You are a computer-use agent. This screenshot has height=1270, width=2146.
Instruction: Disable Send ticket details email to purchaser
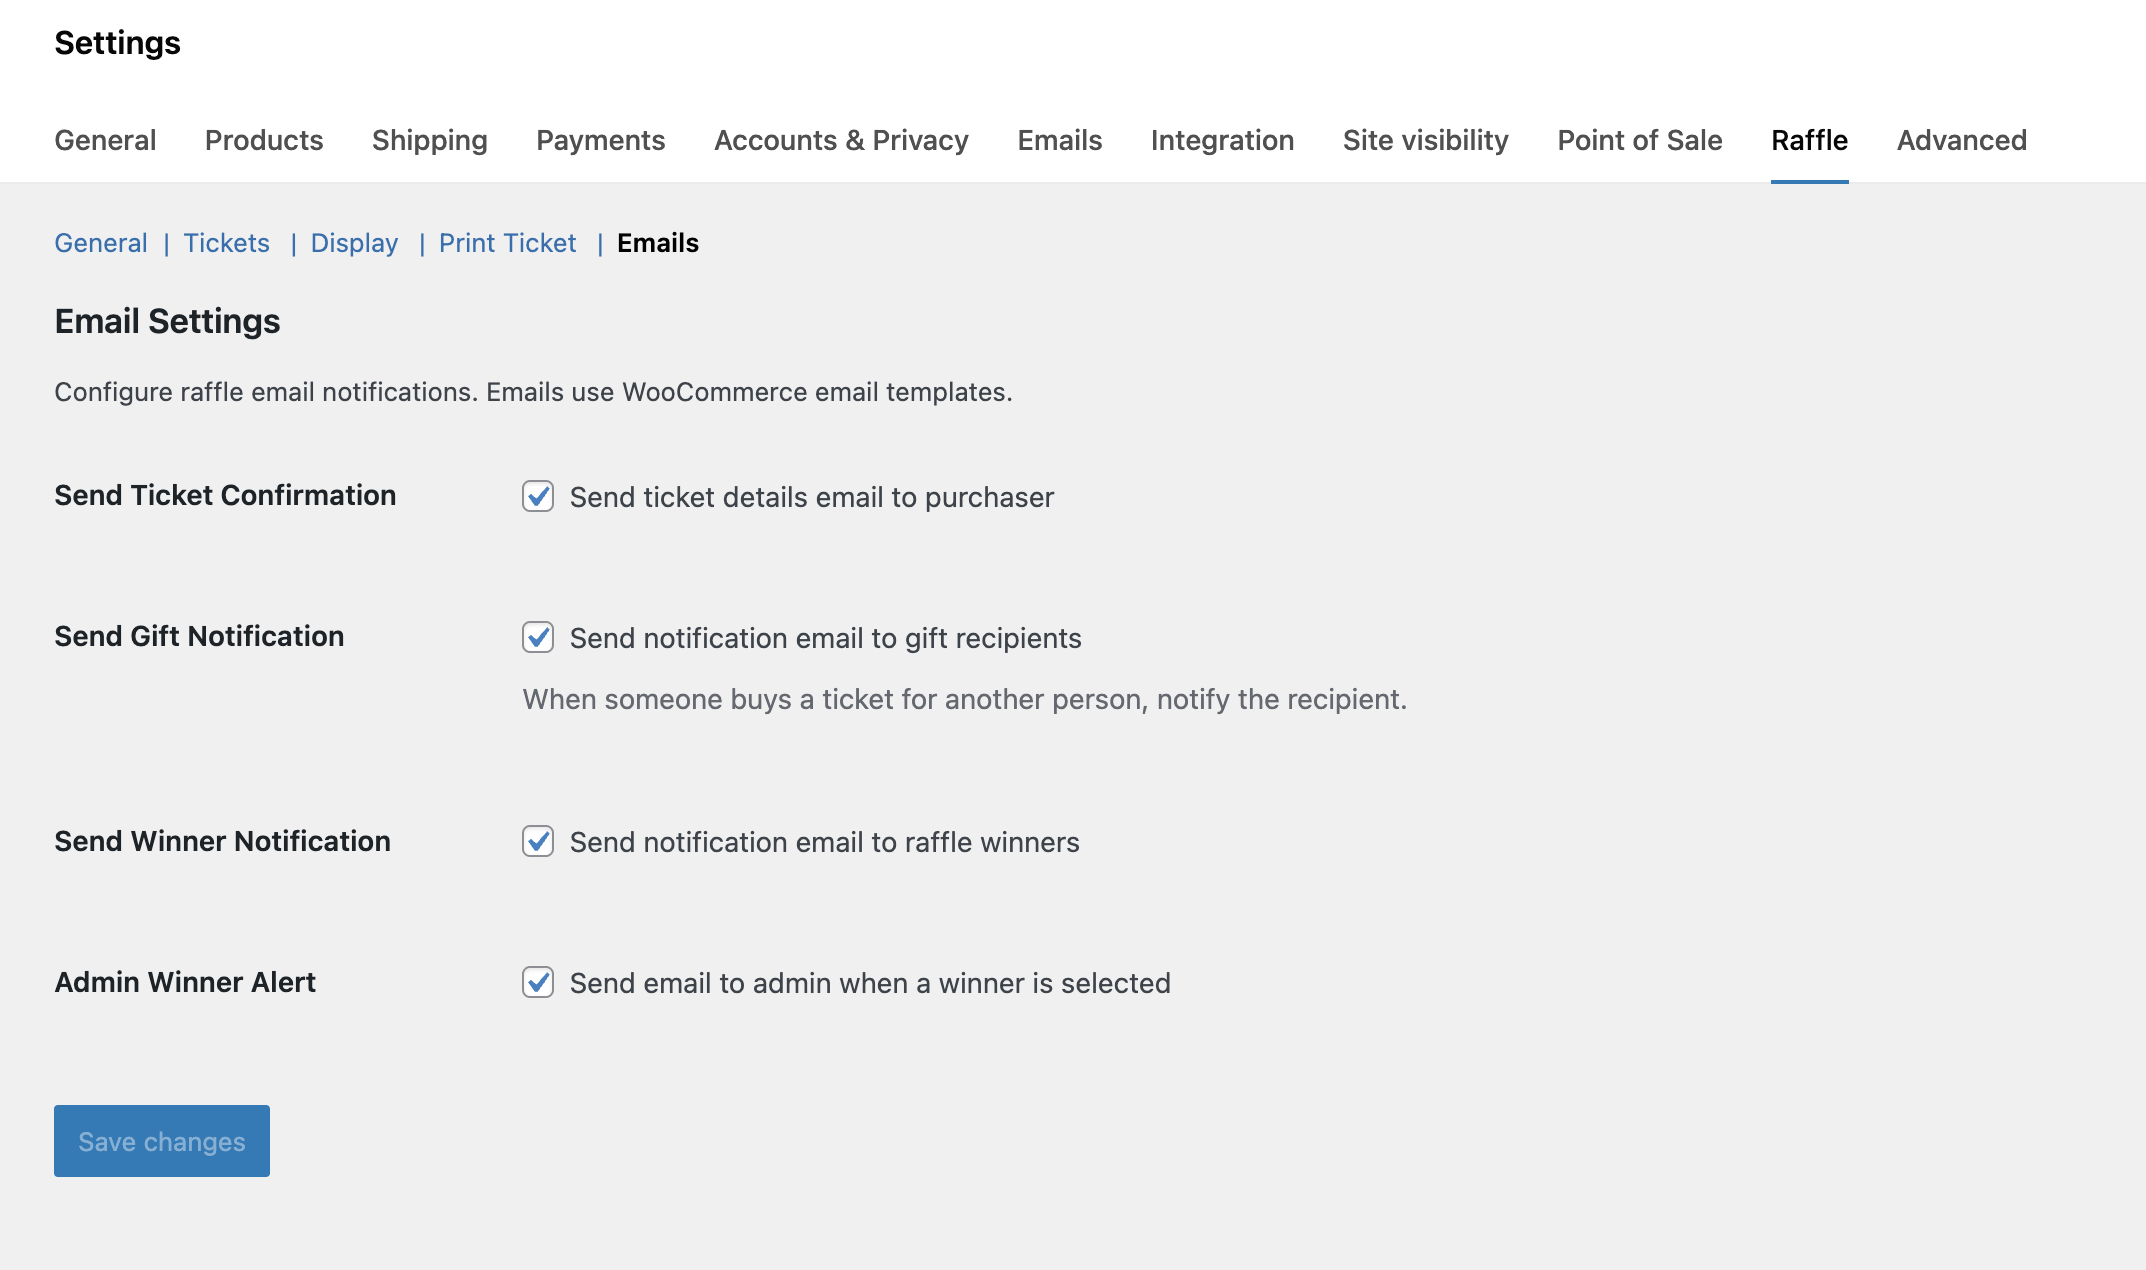click(x=537, y=497)
